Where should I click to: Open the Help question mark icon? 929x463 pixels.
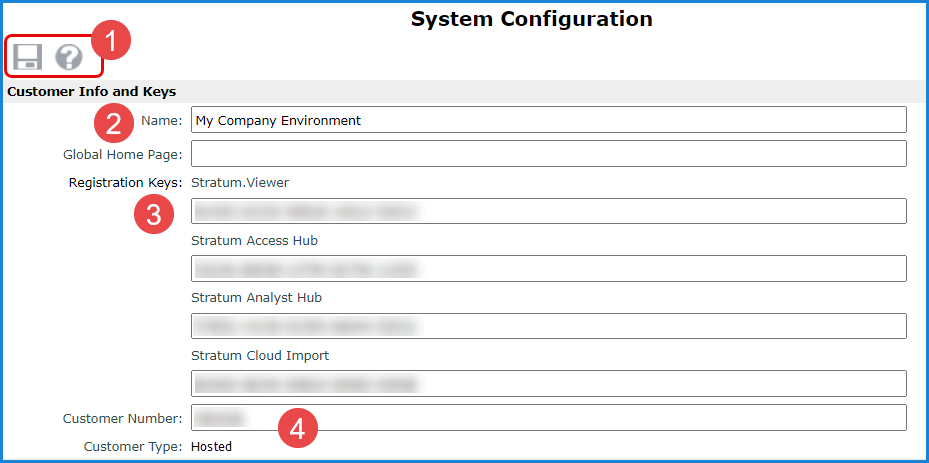coord(69,58)
